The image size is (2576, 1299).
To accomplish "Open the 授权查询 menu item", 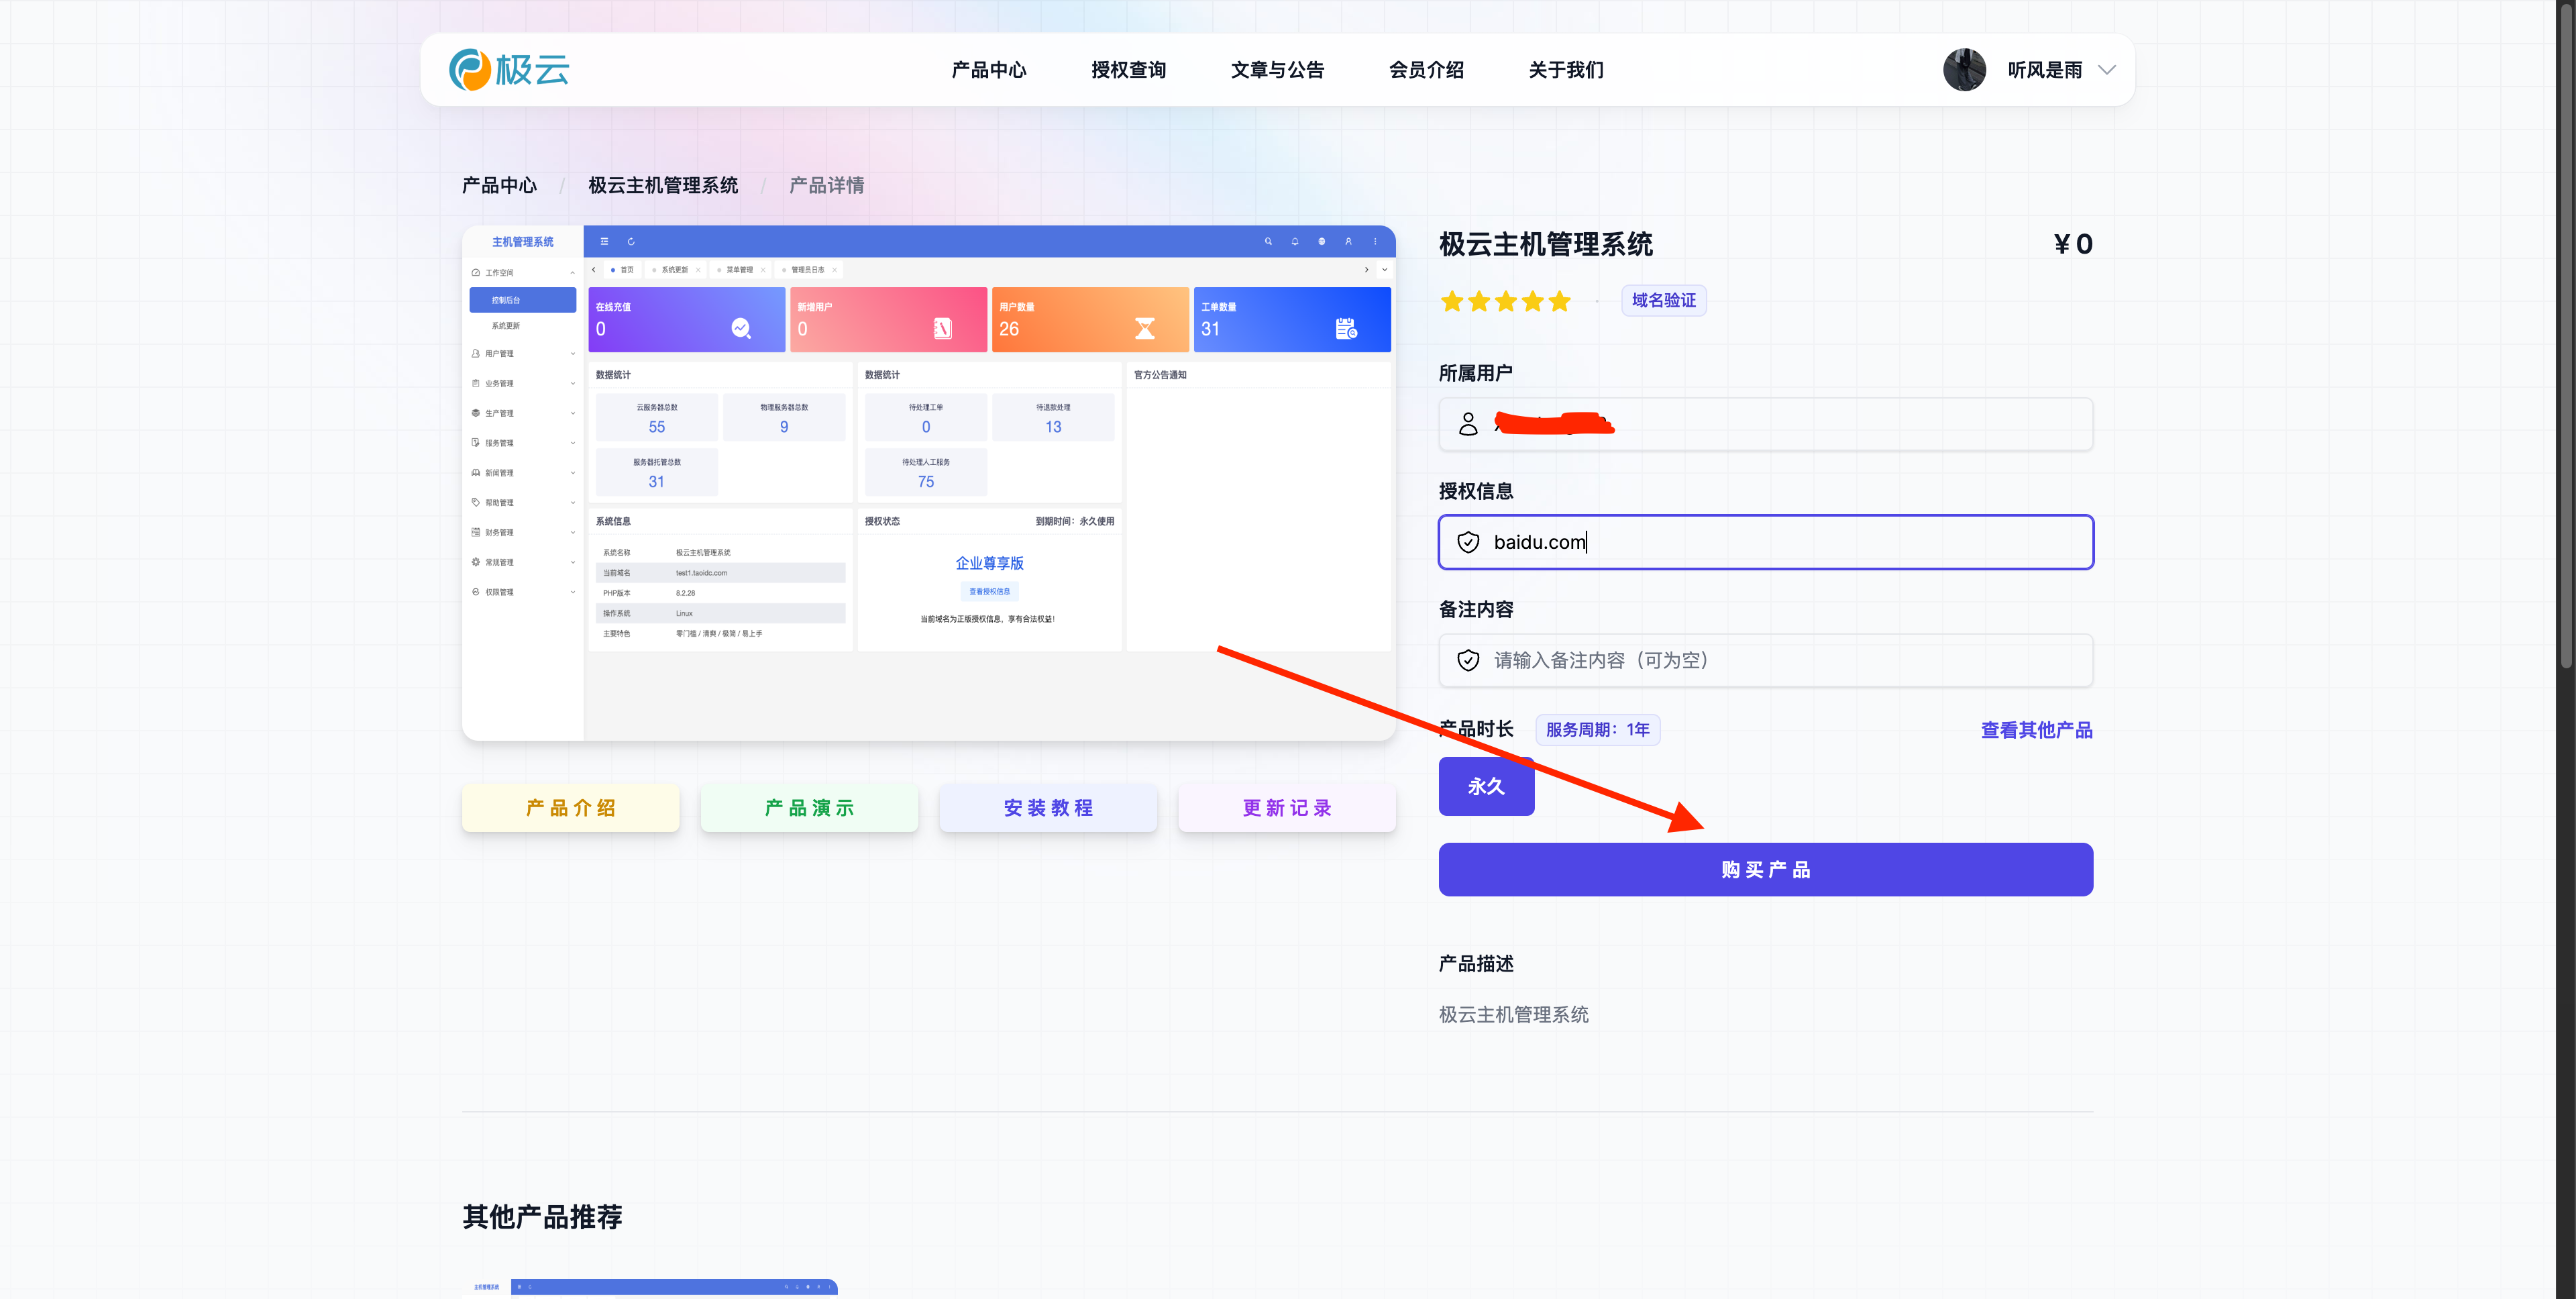I will click(x=1128, y=70).
